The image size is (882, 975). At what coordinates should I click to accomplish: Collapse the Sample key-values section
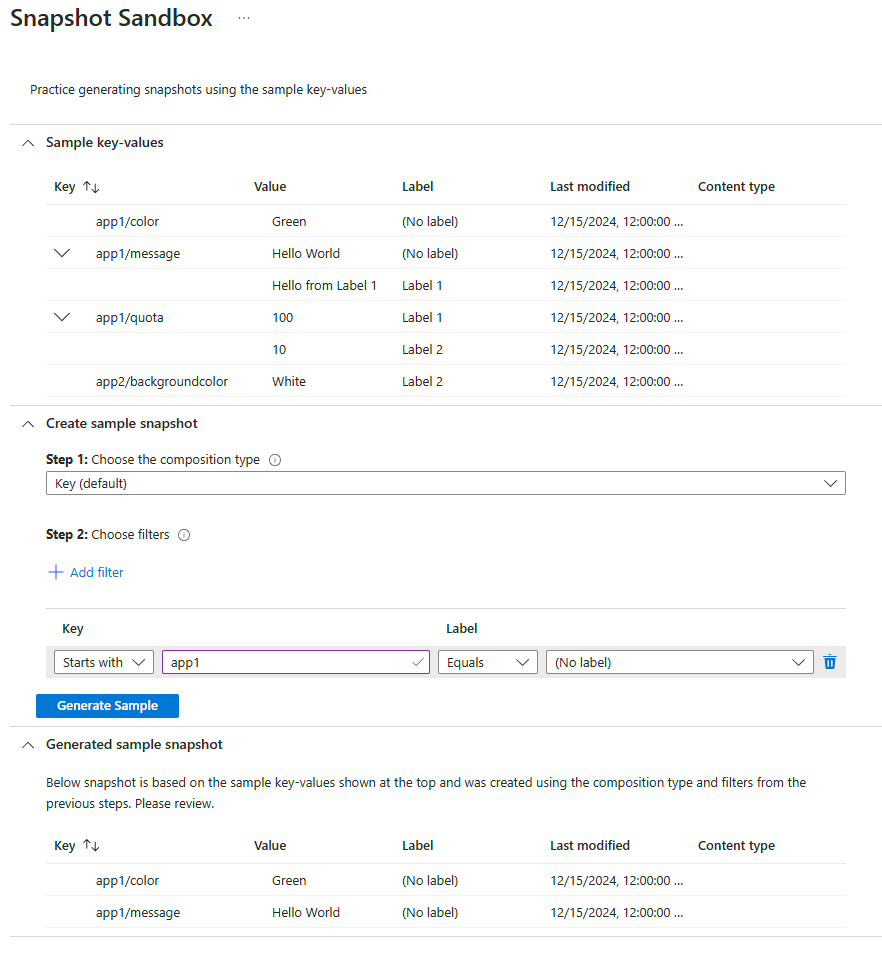(x=28, y=143)
